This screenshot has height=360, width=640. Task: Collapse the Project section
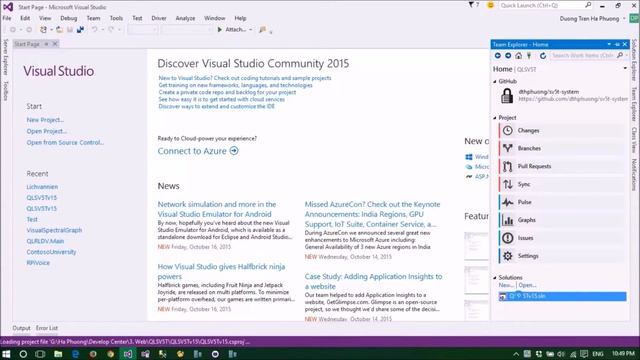pos(495,118)
